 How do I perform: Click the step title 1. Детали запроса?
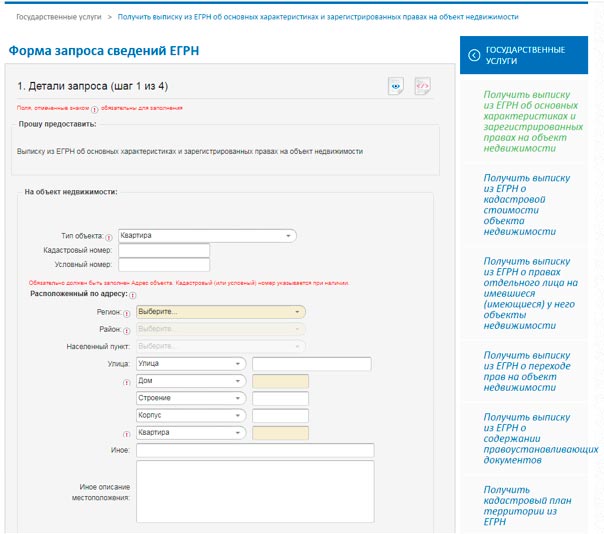(93, 86)
